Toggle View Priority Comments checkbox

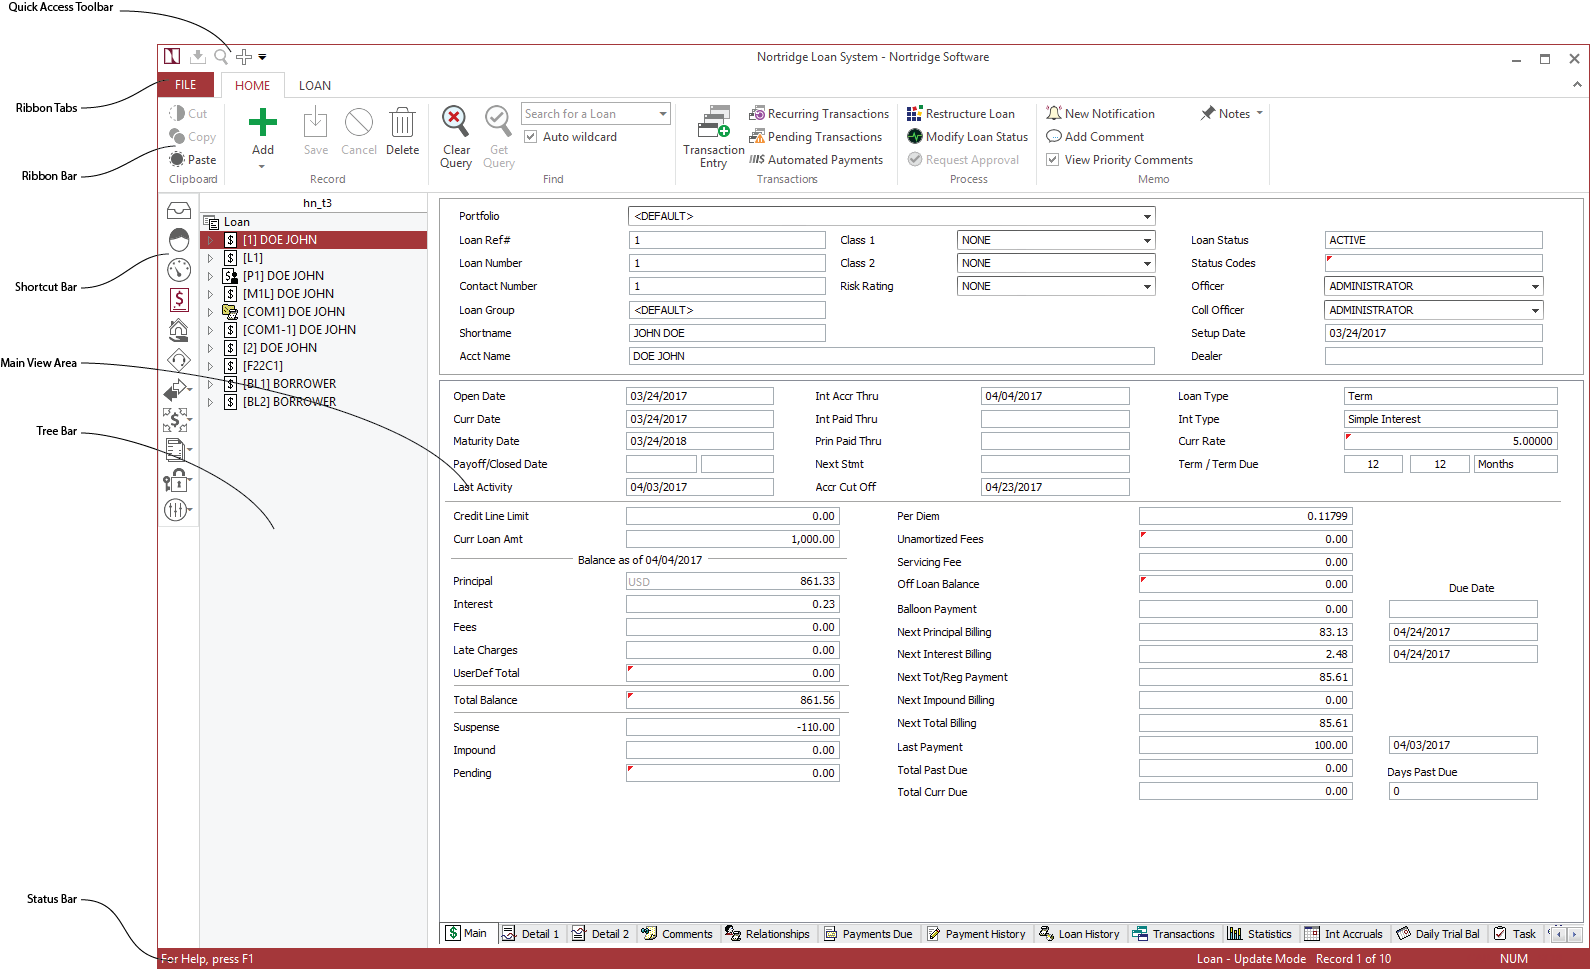tap(1053, 160)
